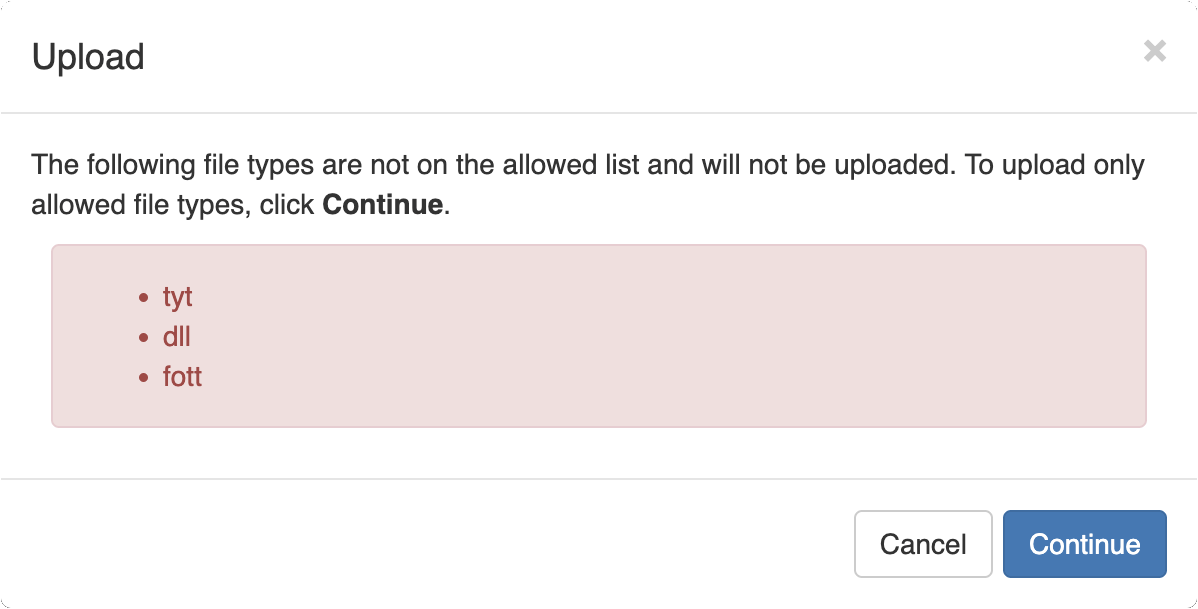The height and width of the screenshot is (609, 1198).
Task: Click the tyt list entry
Action: pyautogui.click(x=178, y=297)
